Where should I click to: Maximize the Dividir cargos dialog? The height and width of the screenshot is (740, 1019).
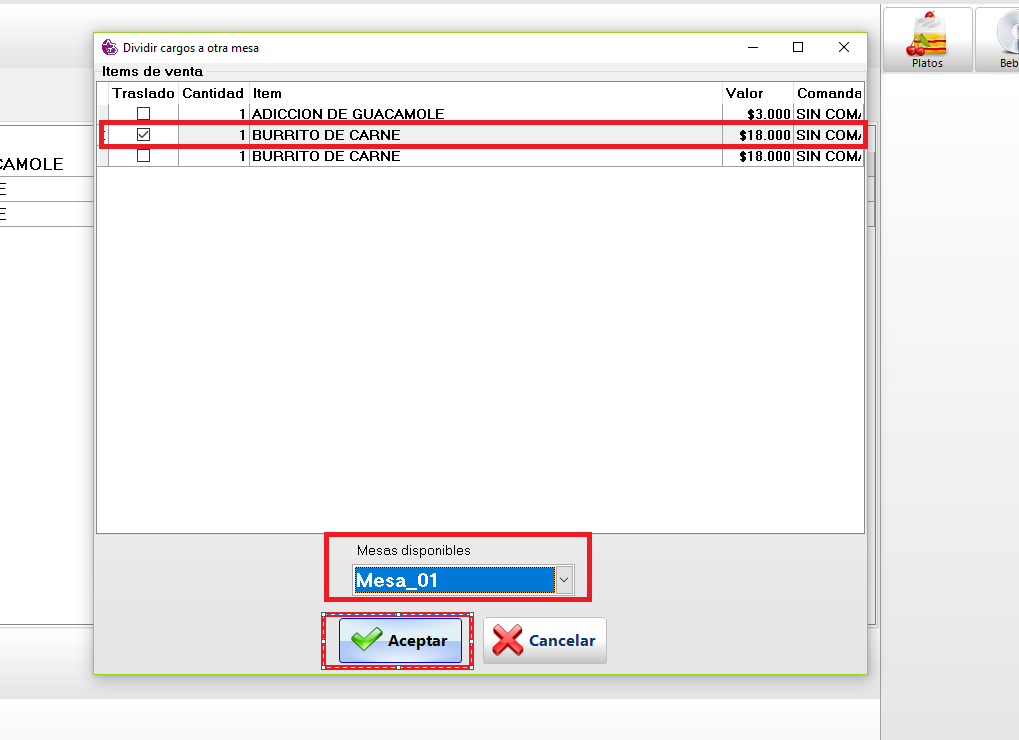[798, 47]
